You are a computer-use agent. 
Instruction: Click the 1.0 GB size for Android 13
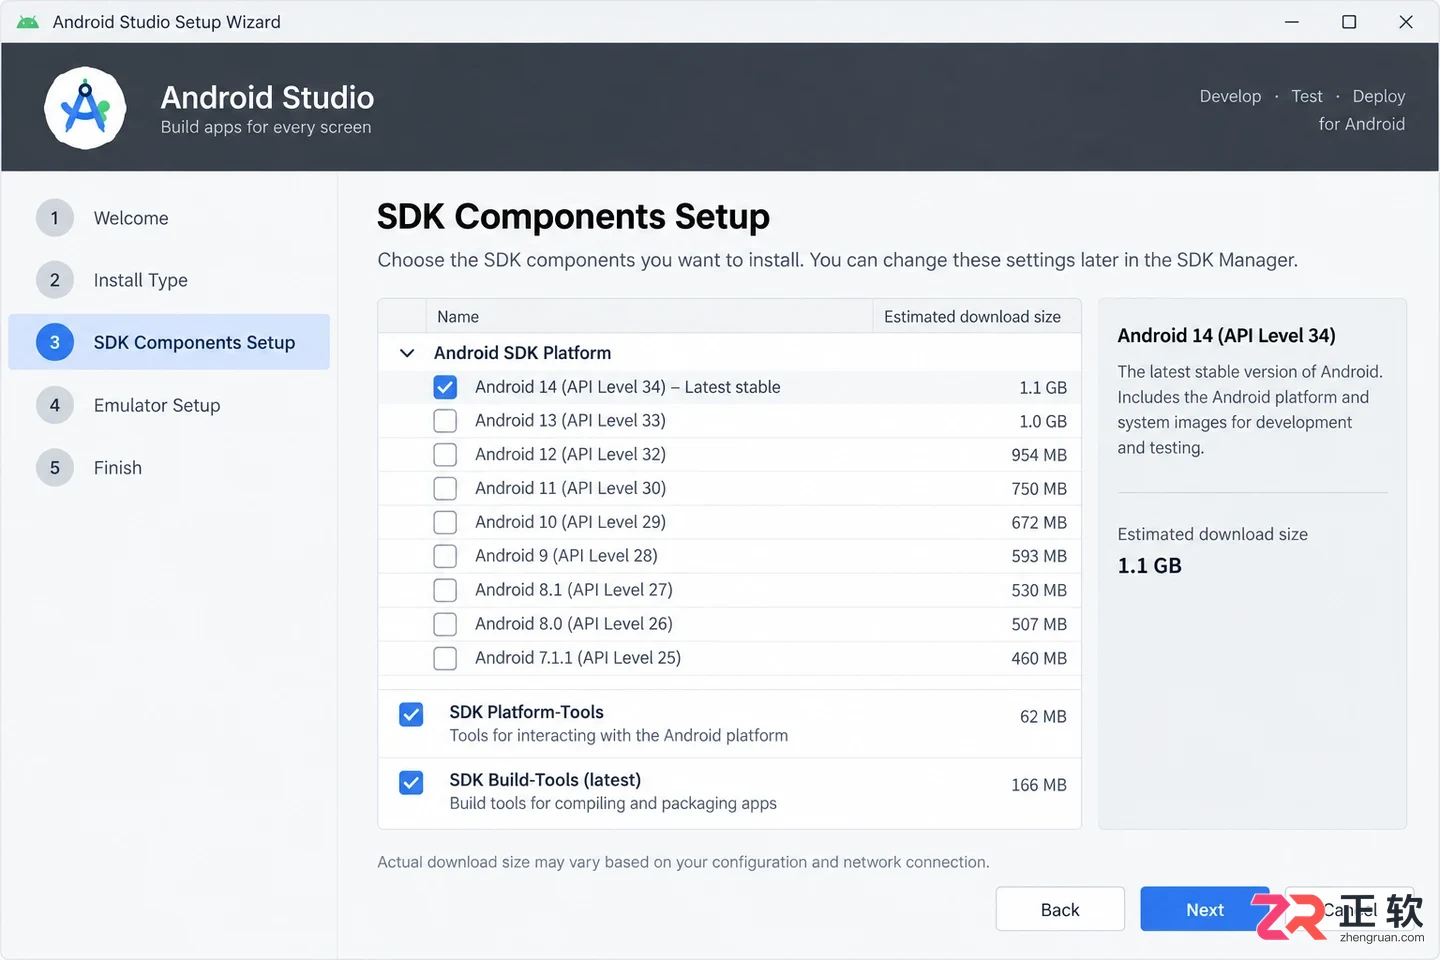1043,422
